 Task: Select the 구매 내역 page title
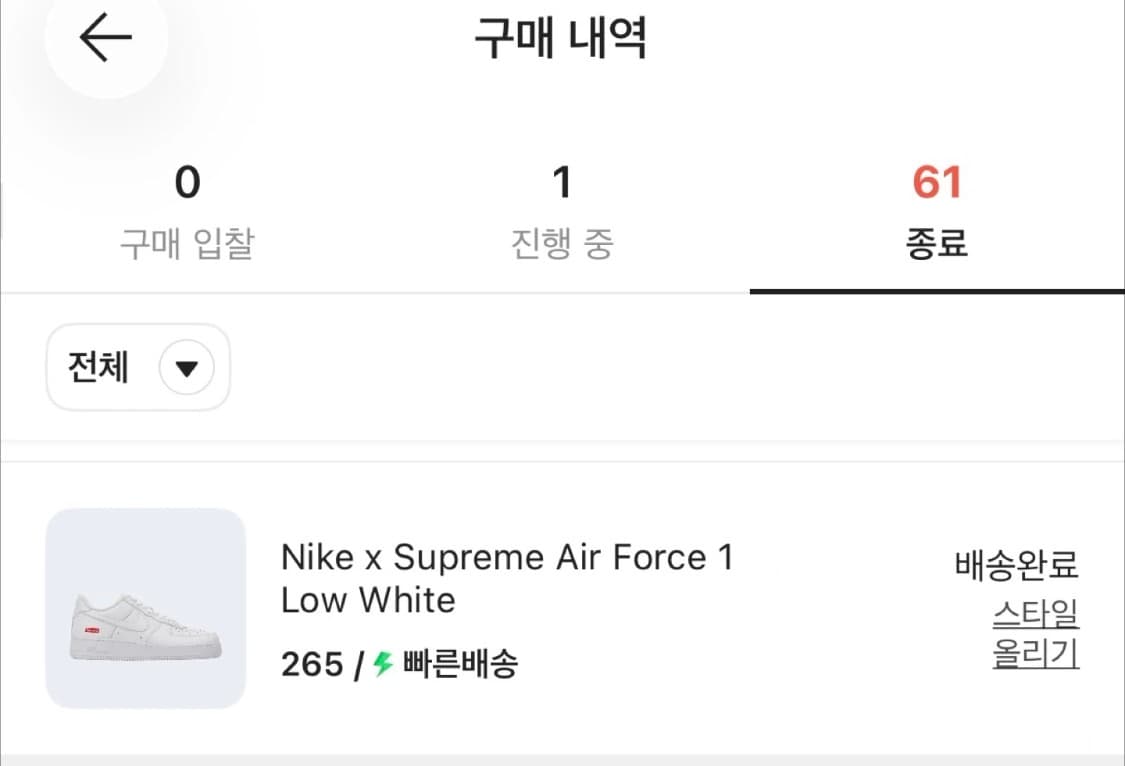coord(562,38)
